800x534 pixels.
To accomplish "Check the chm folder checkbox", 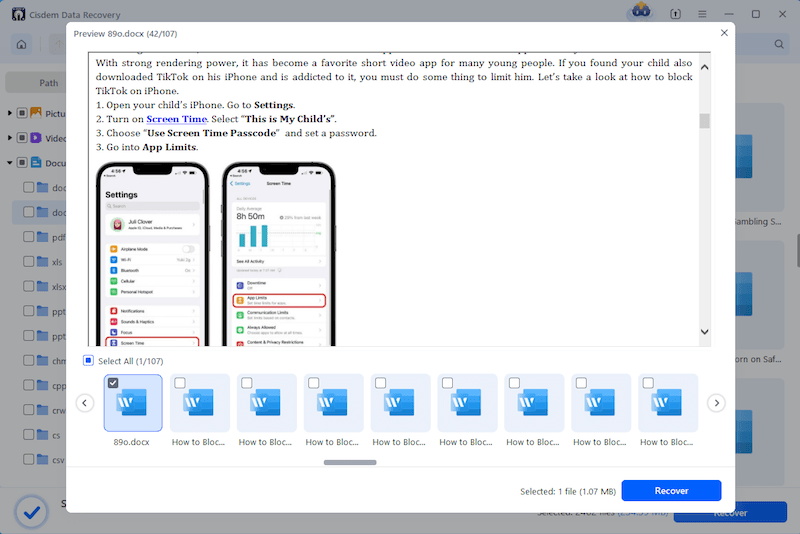I will pyautogui.click(x=29, y=361).
